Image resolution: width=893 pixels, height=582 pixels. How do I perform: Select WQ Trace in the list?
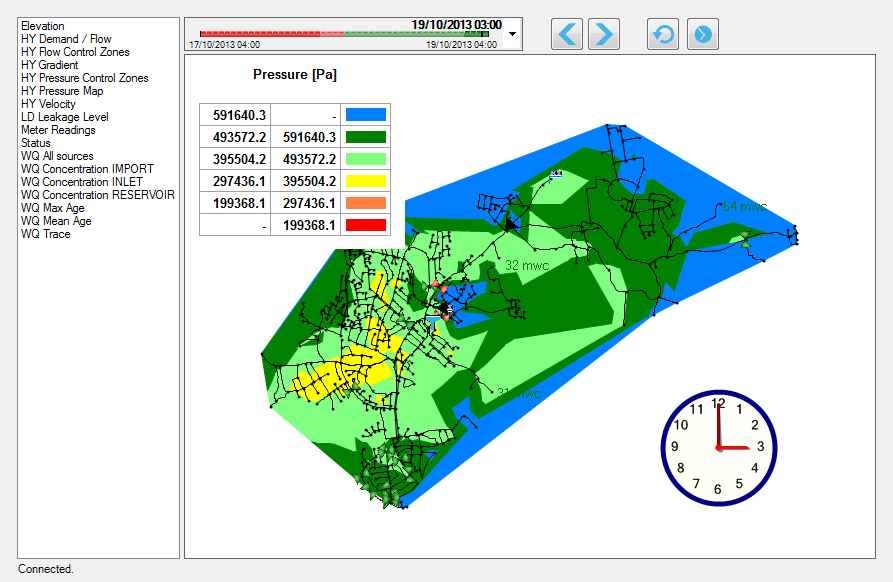click(46, 234)
